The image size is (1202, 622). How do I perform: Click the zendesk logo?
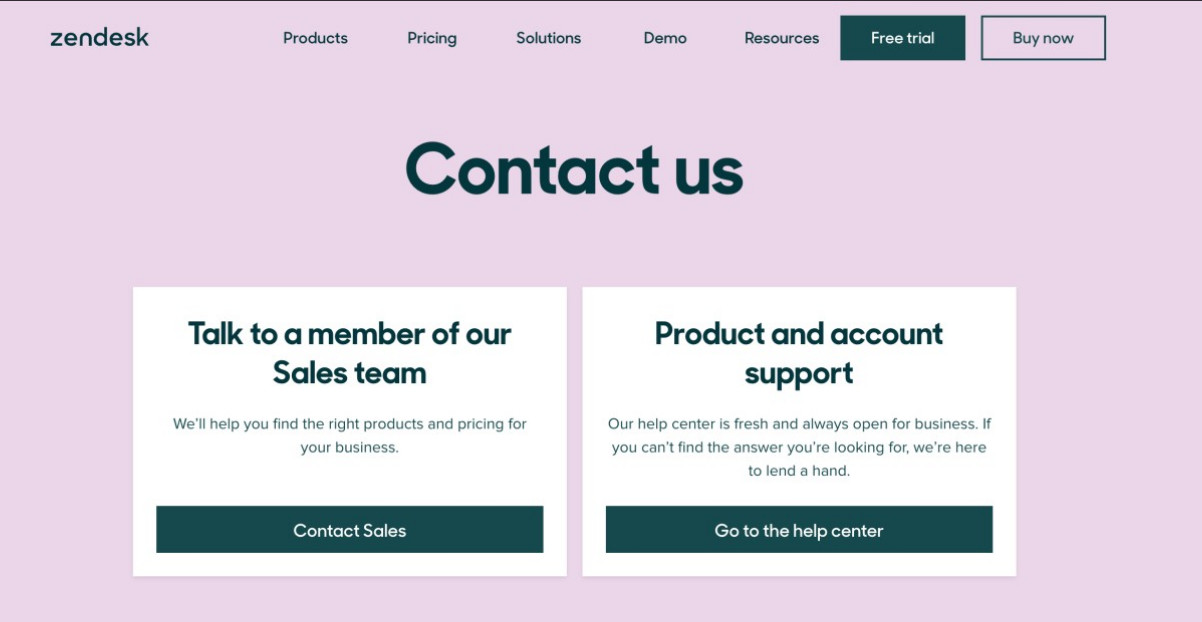pyautogui.click(x=99, y=38)
